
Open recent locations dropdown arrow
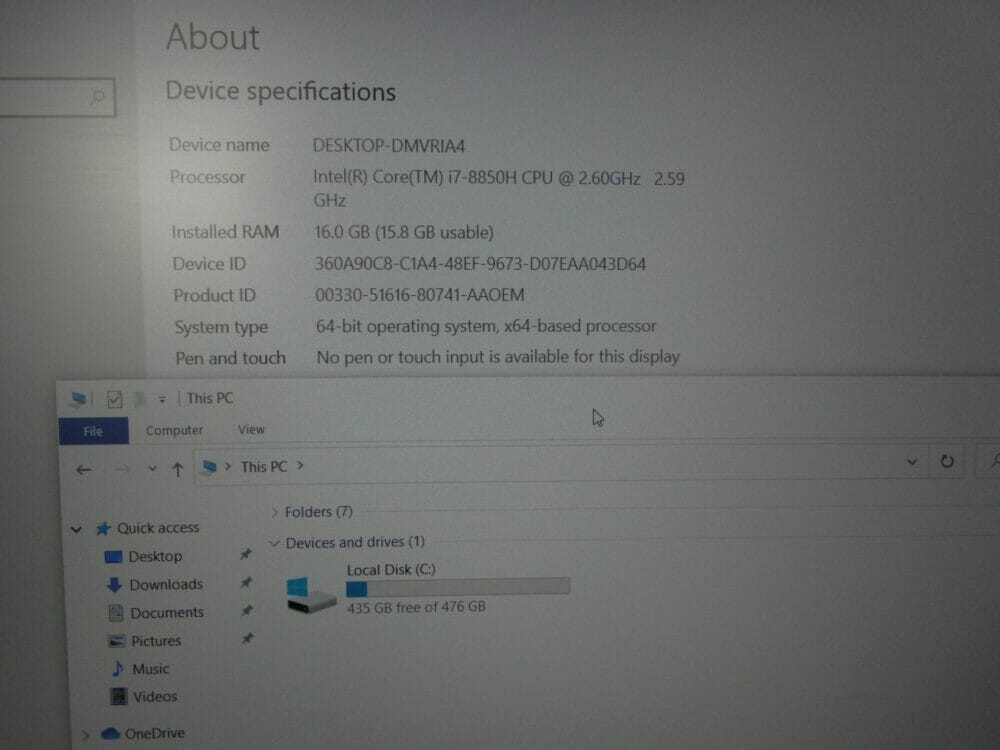pyautogui.click(x=152, y=469)
